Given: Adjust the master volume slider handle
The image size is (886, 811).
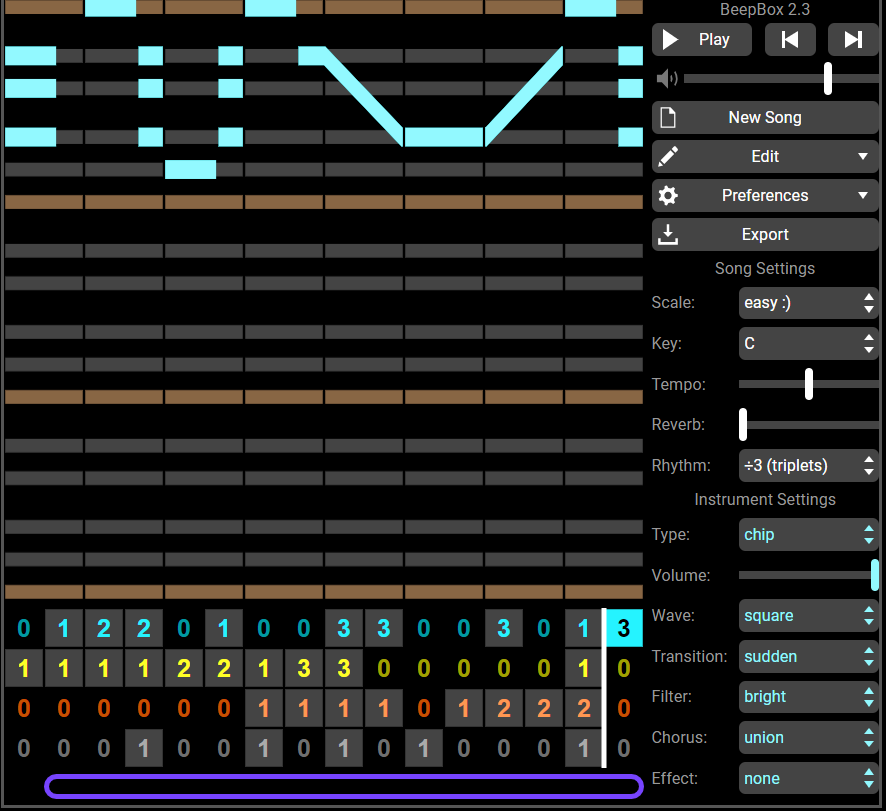Looking at the screenshot, I should [x=828, y=79].
